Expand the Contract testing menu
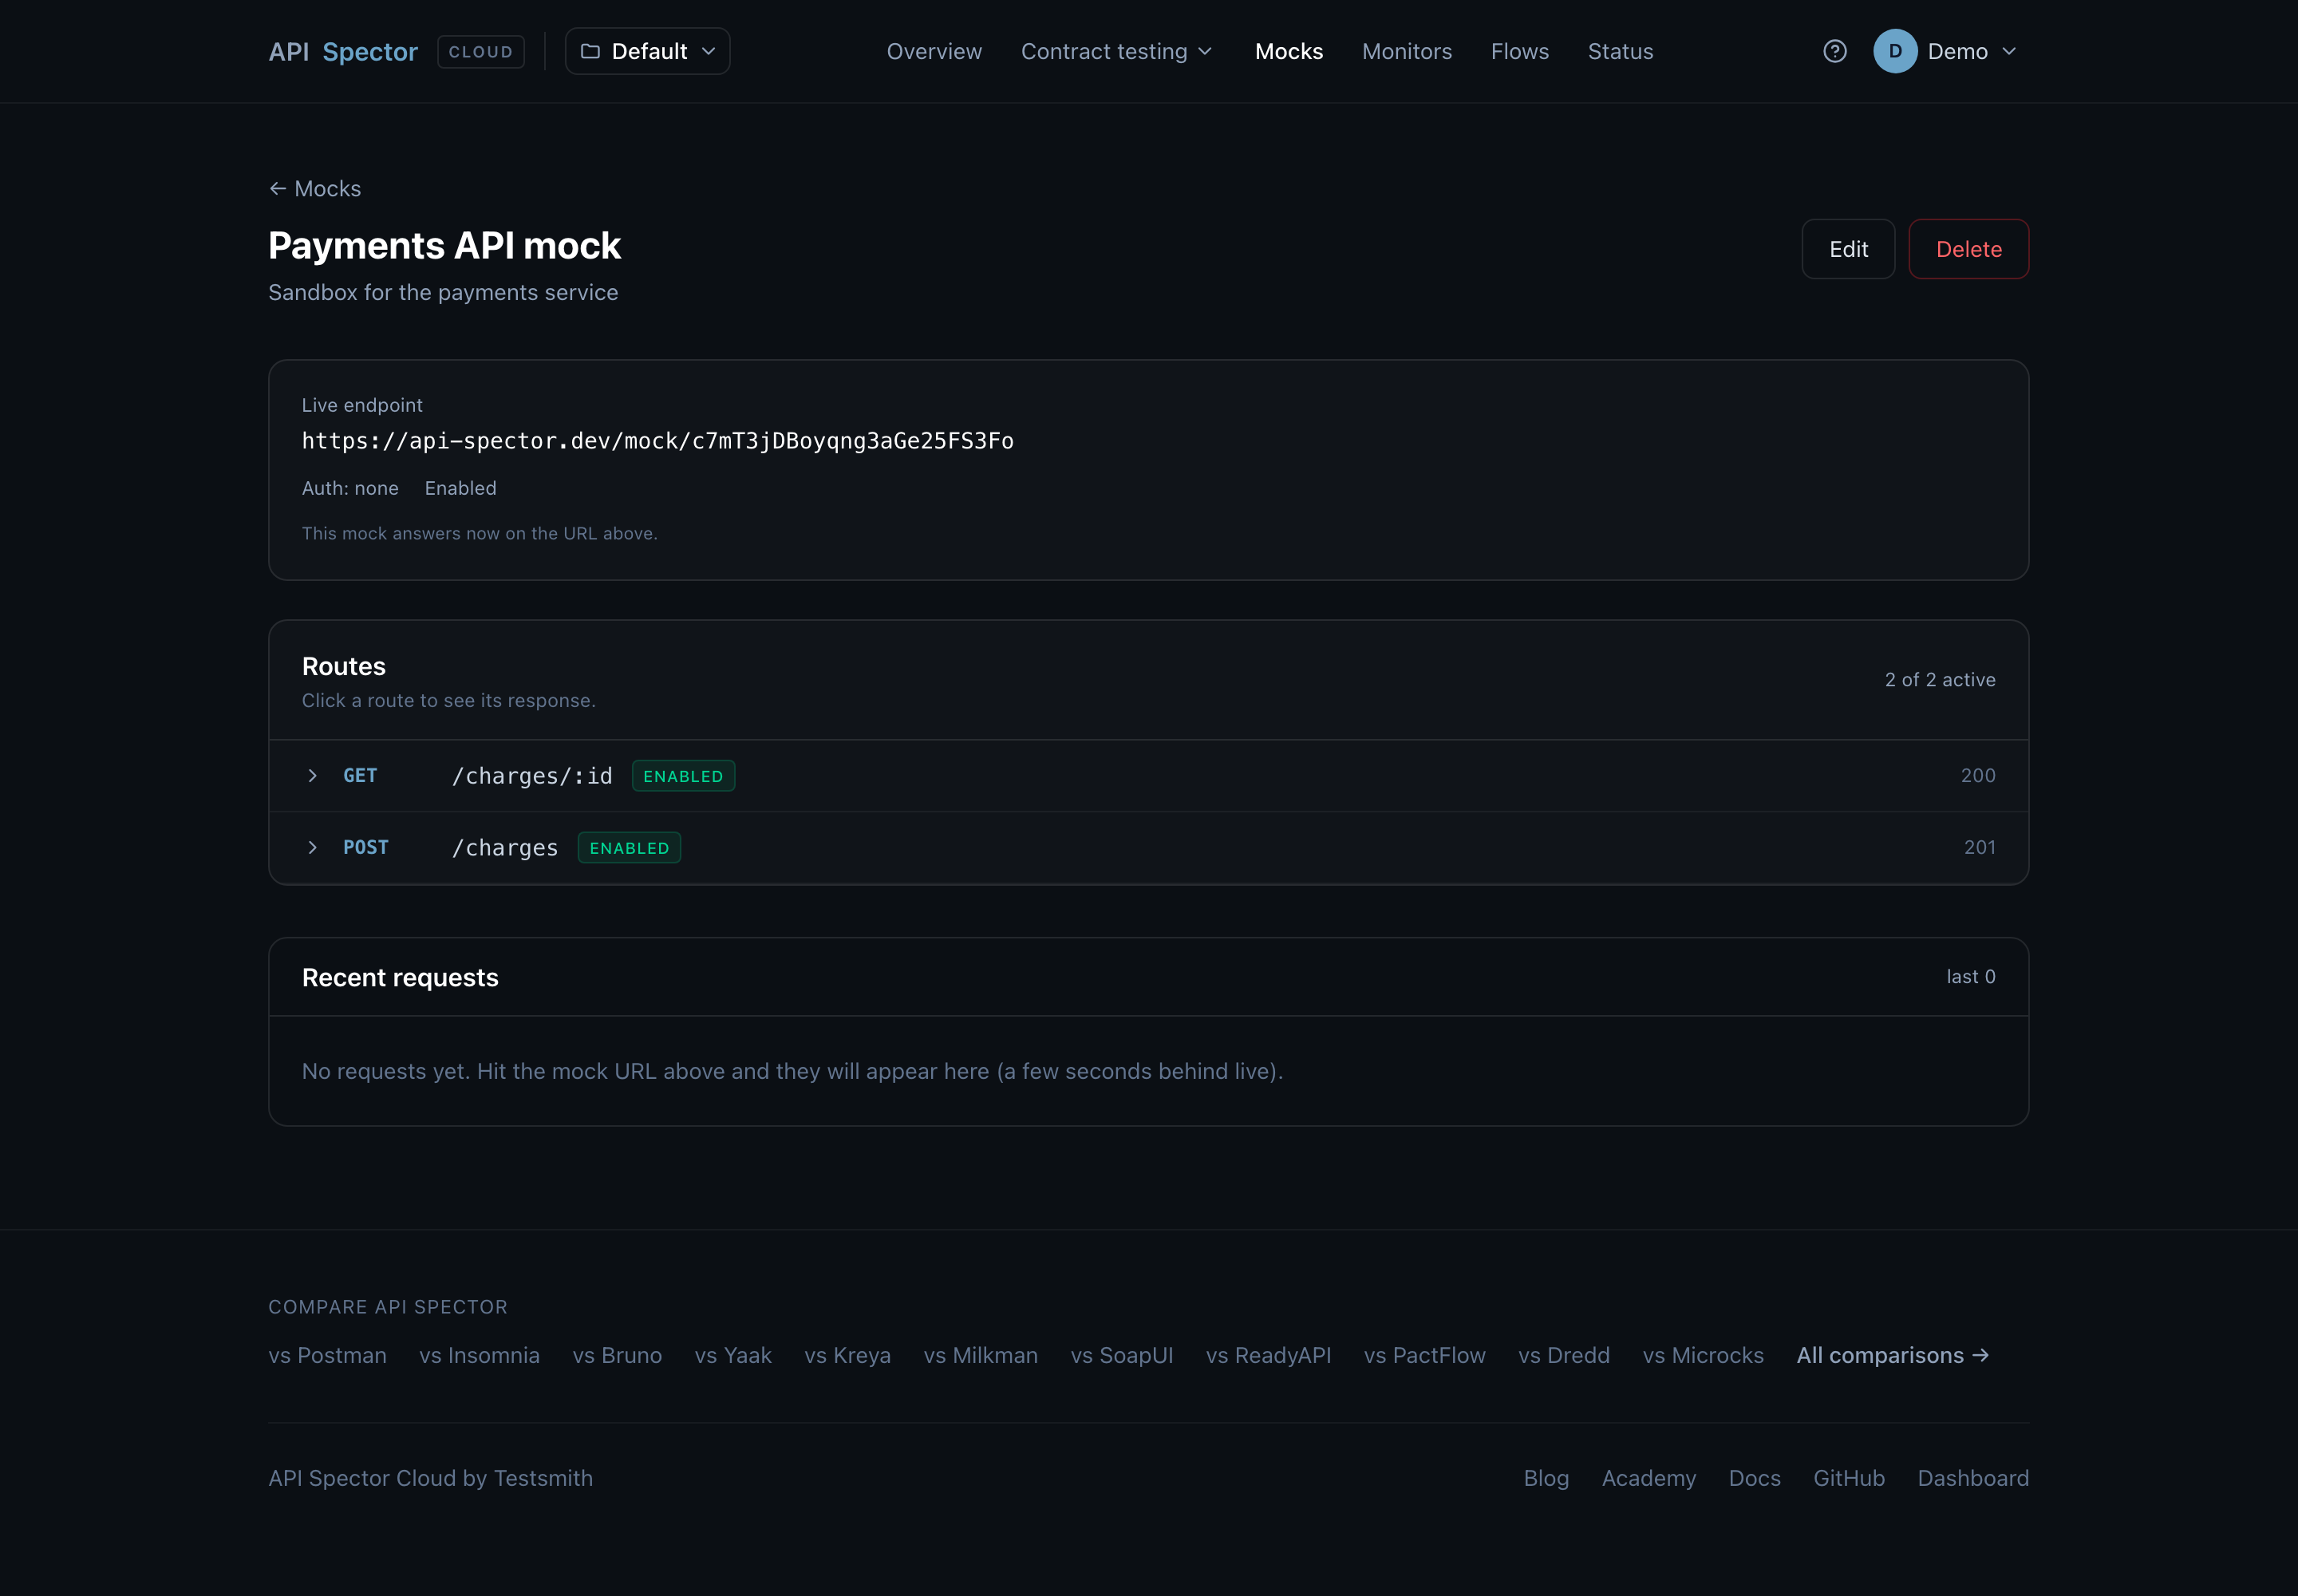The image size is (2298, 1596). 1117,51
